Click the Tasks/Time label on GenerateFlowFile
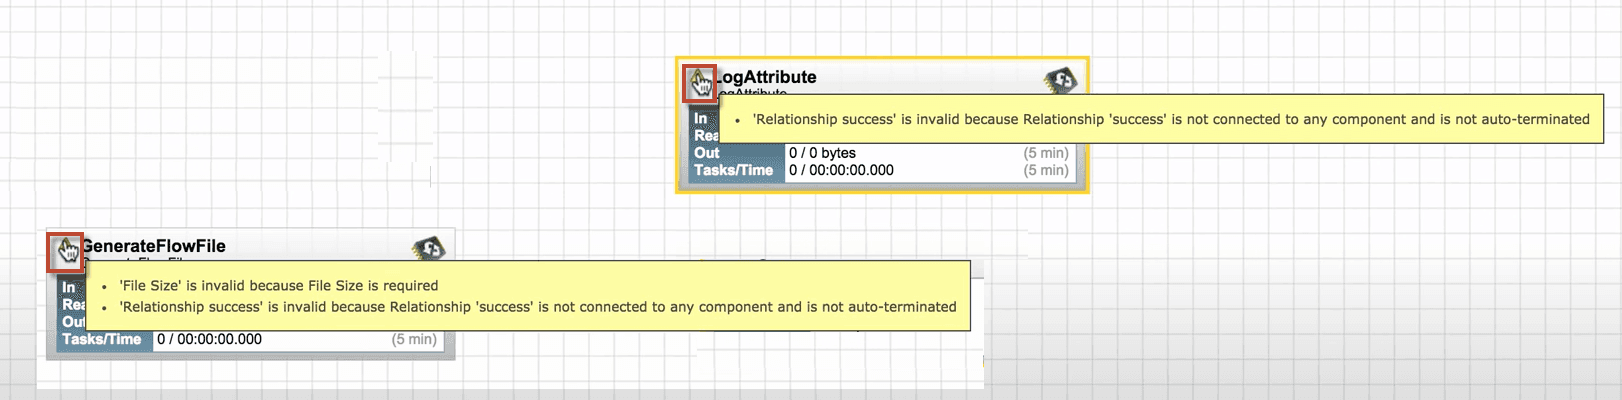The image size is (1622, 400). (101, 339)
